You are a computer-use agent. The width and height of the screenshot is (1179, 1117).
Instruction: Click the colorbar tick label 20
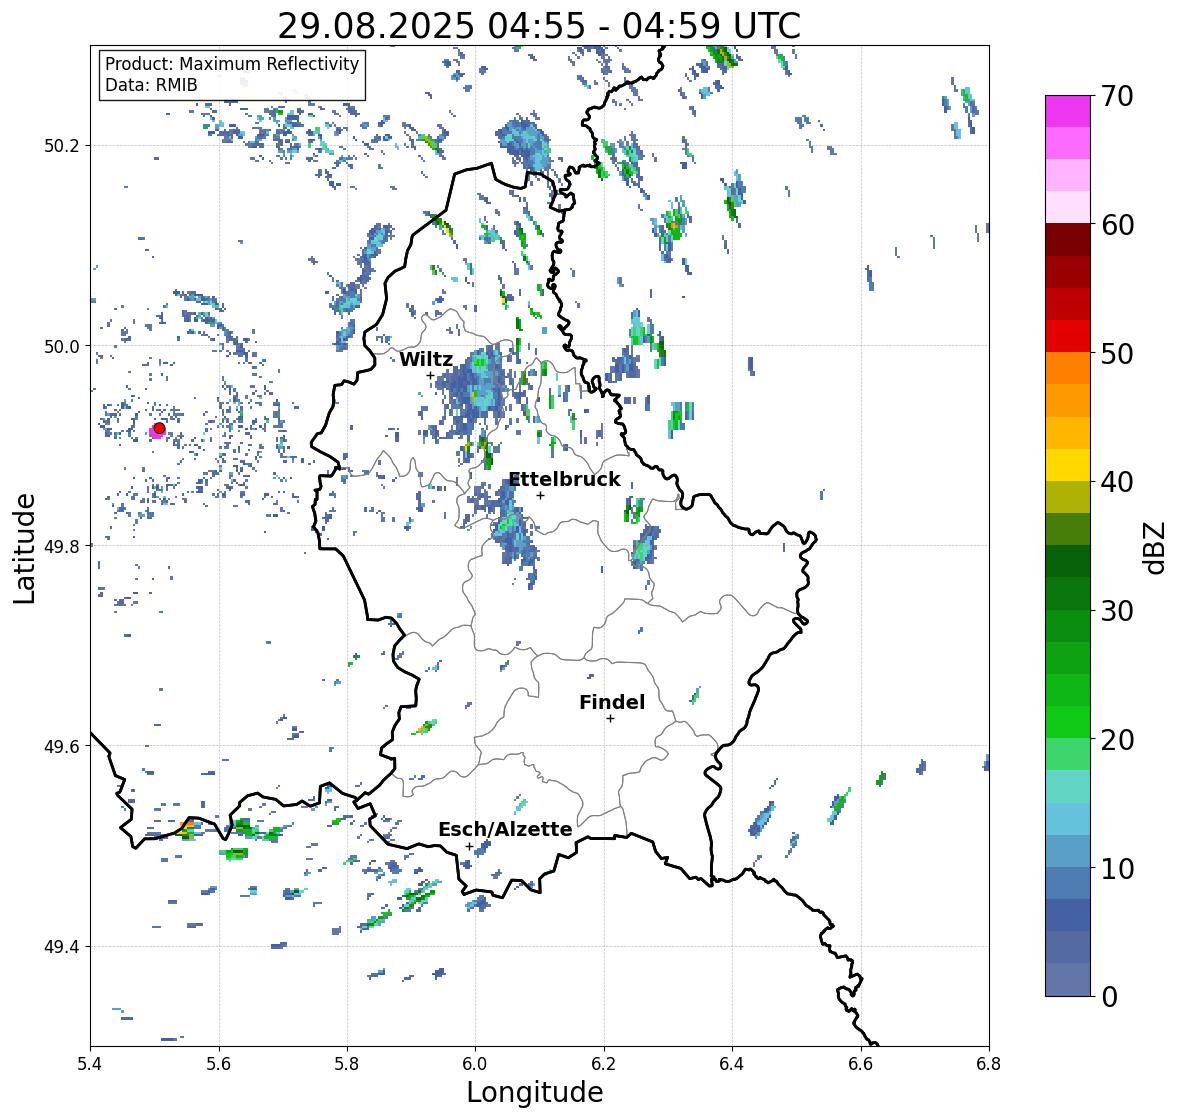(x=1117, y=740)
